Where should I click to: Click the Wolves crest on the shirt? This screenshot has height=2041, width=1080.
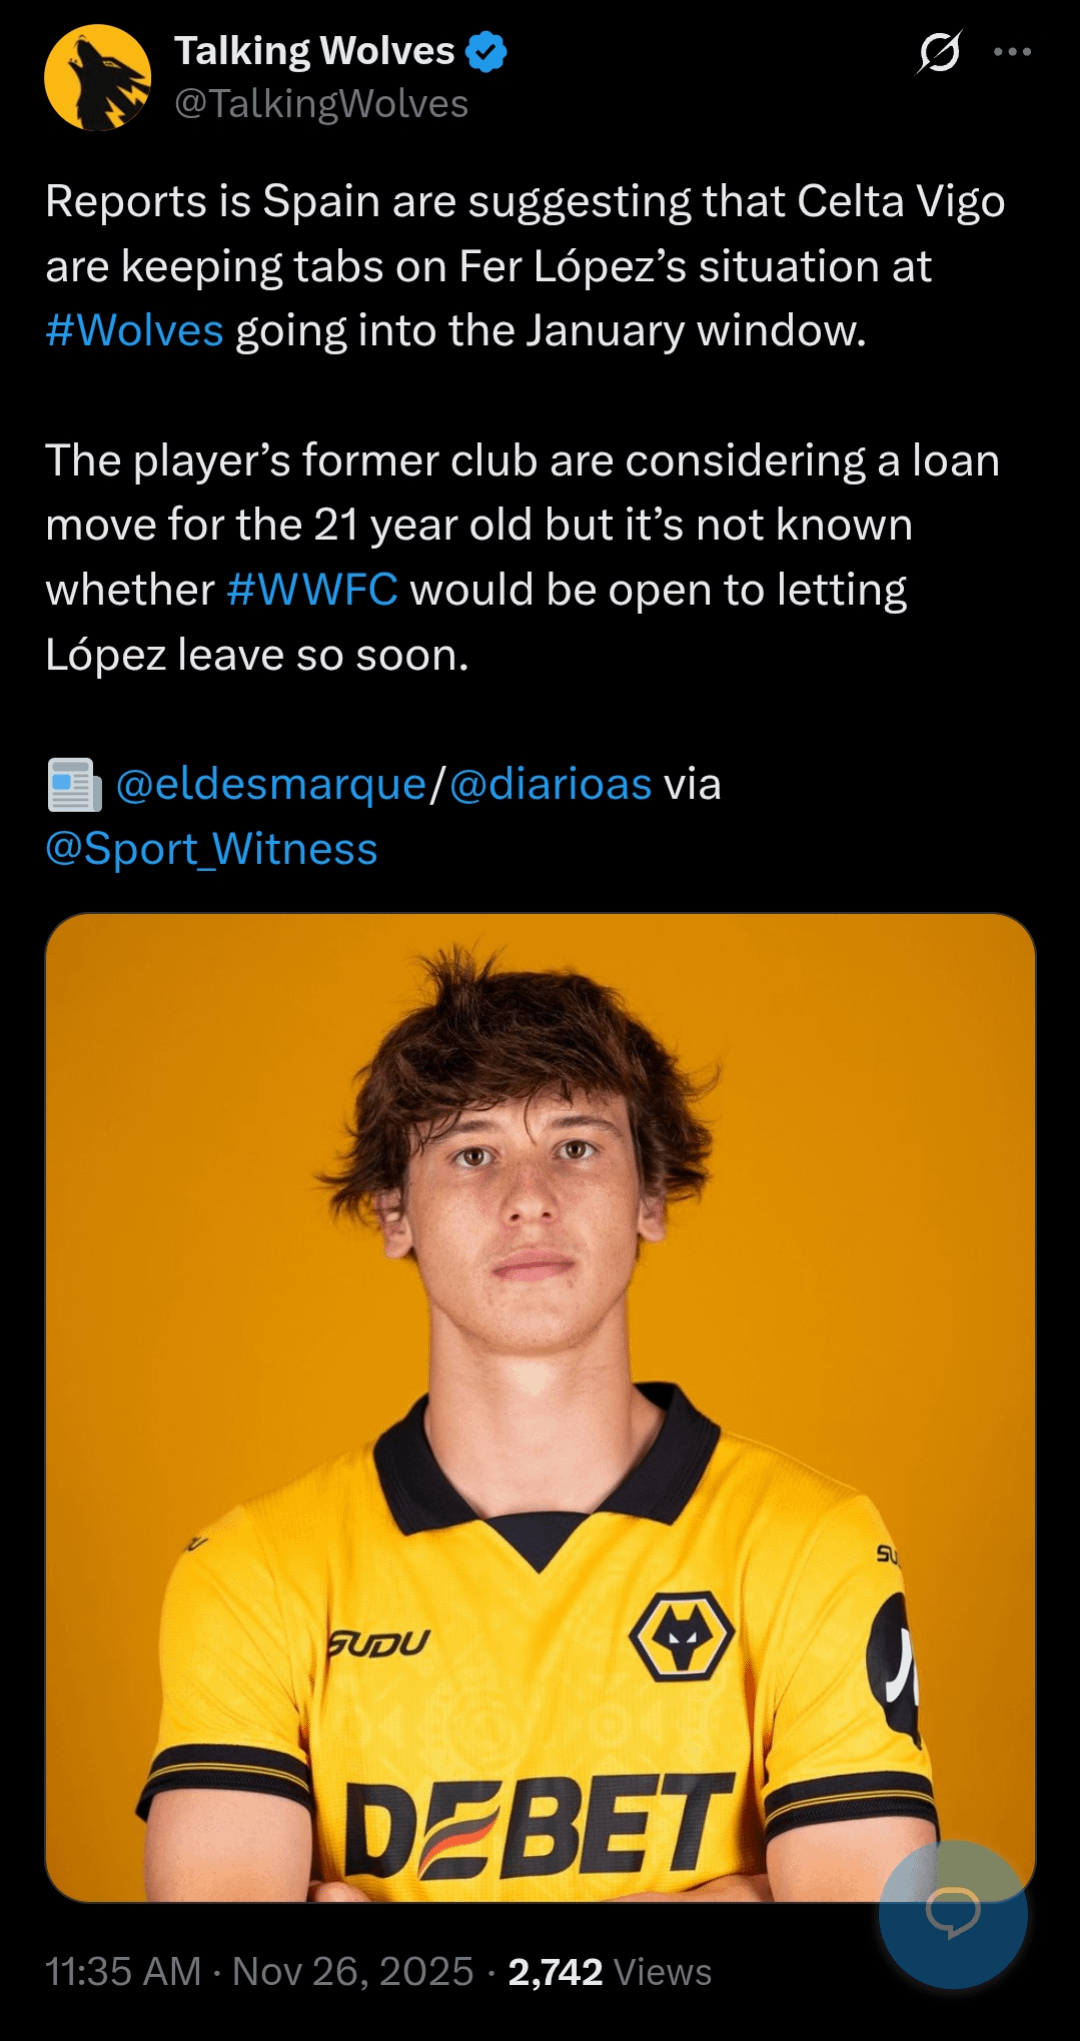point(682,1637)
